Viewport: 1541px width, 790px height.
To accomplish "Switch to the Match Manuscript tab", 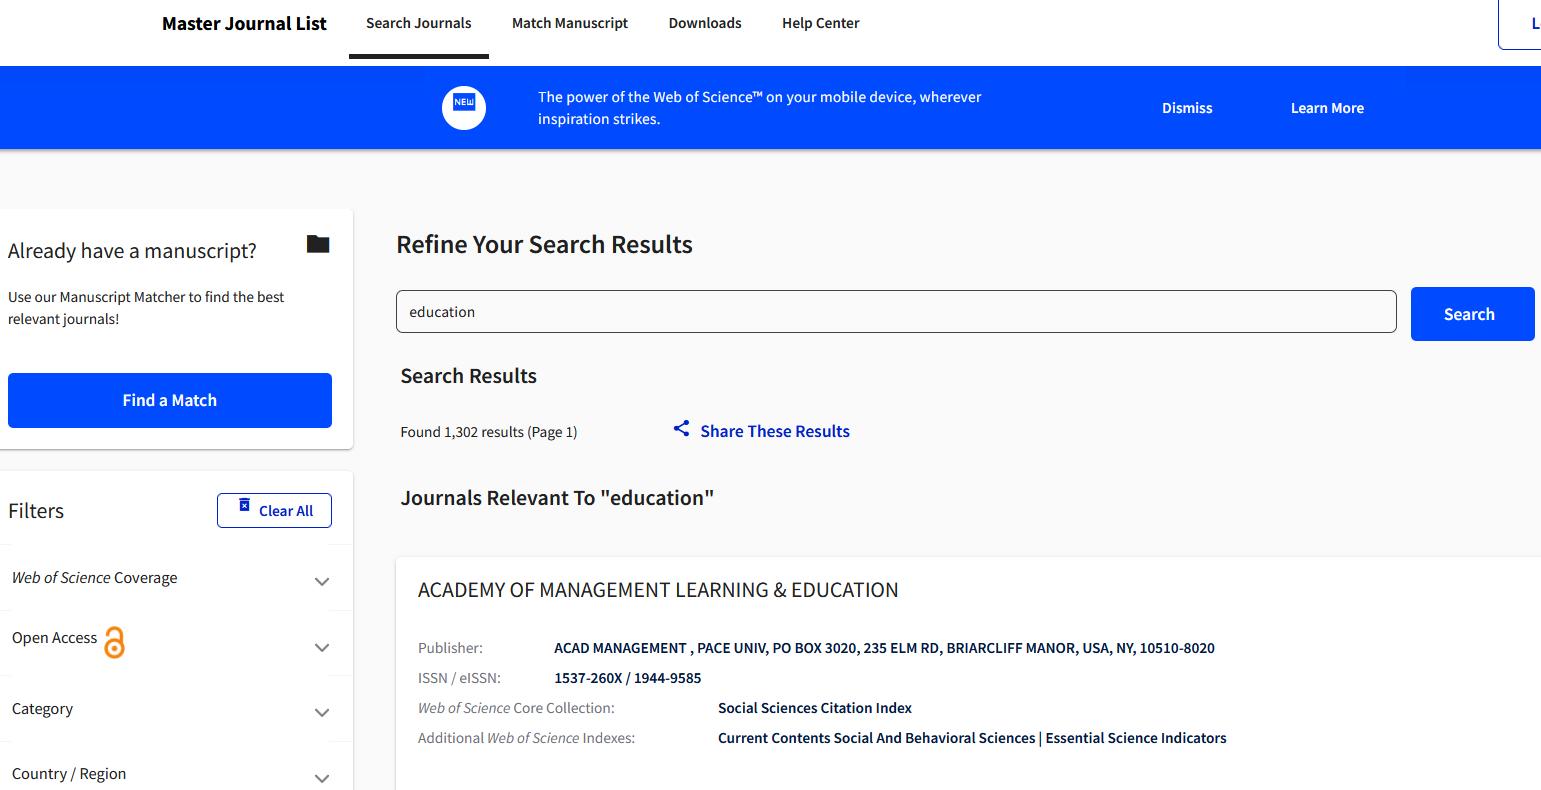I will coord(570,23).
